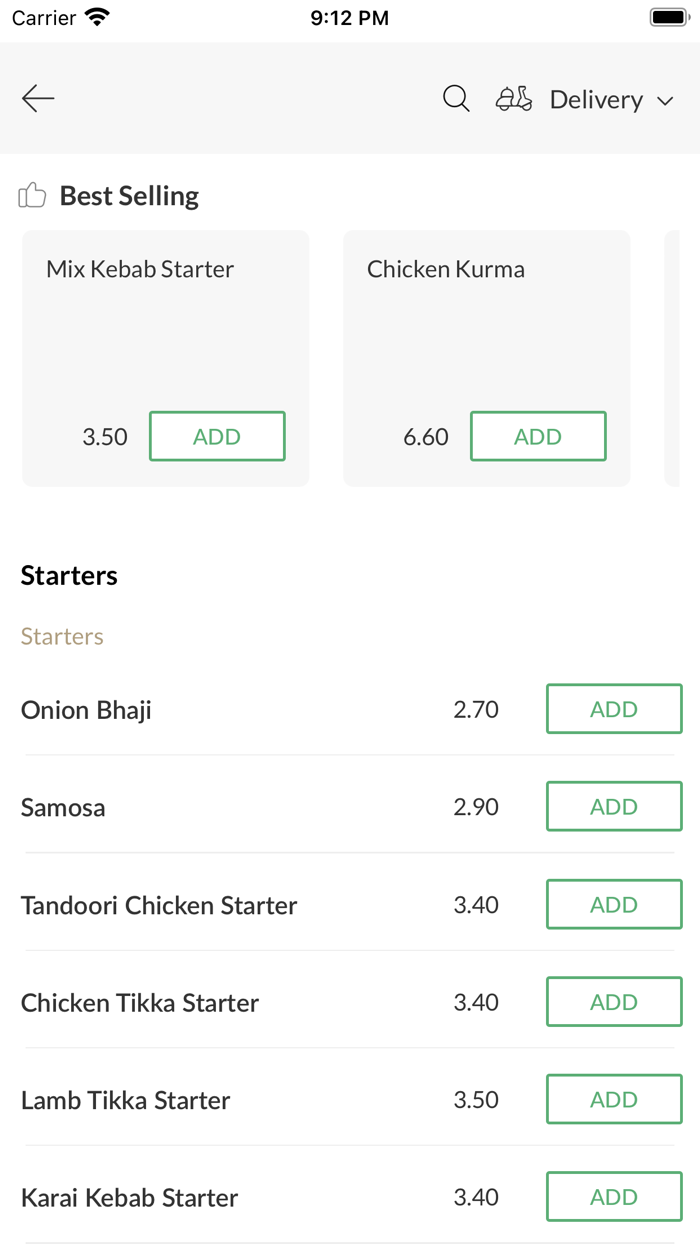
Task: Tap the partially visible third best-selling card
Action: 673,358
